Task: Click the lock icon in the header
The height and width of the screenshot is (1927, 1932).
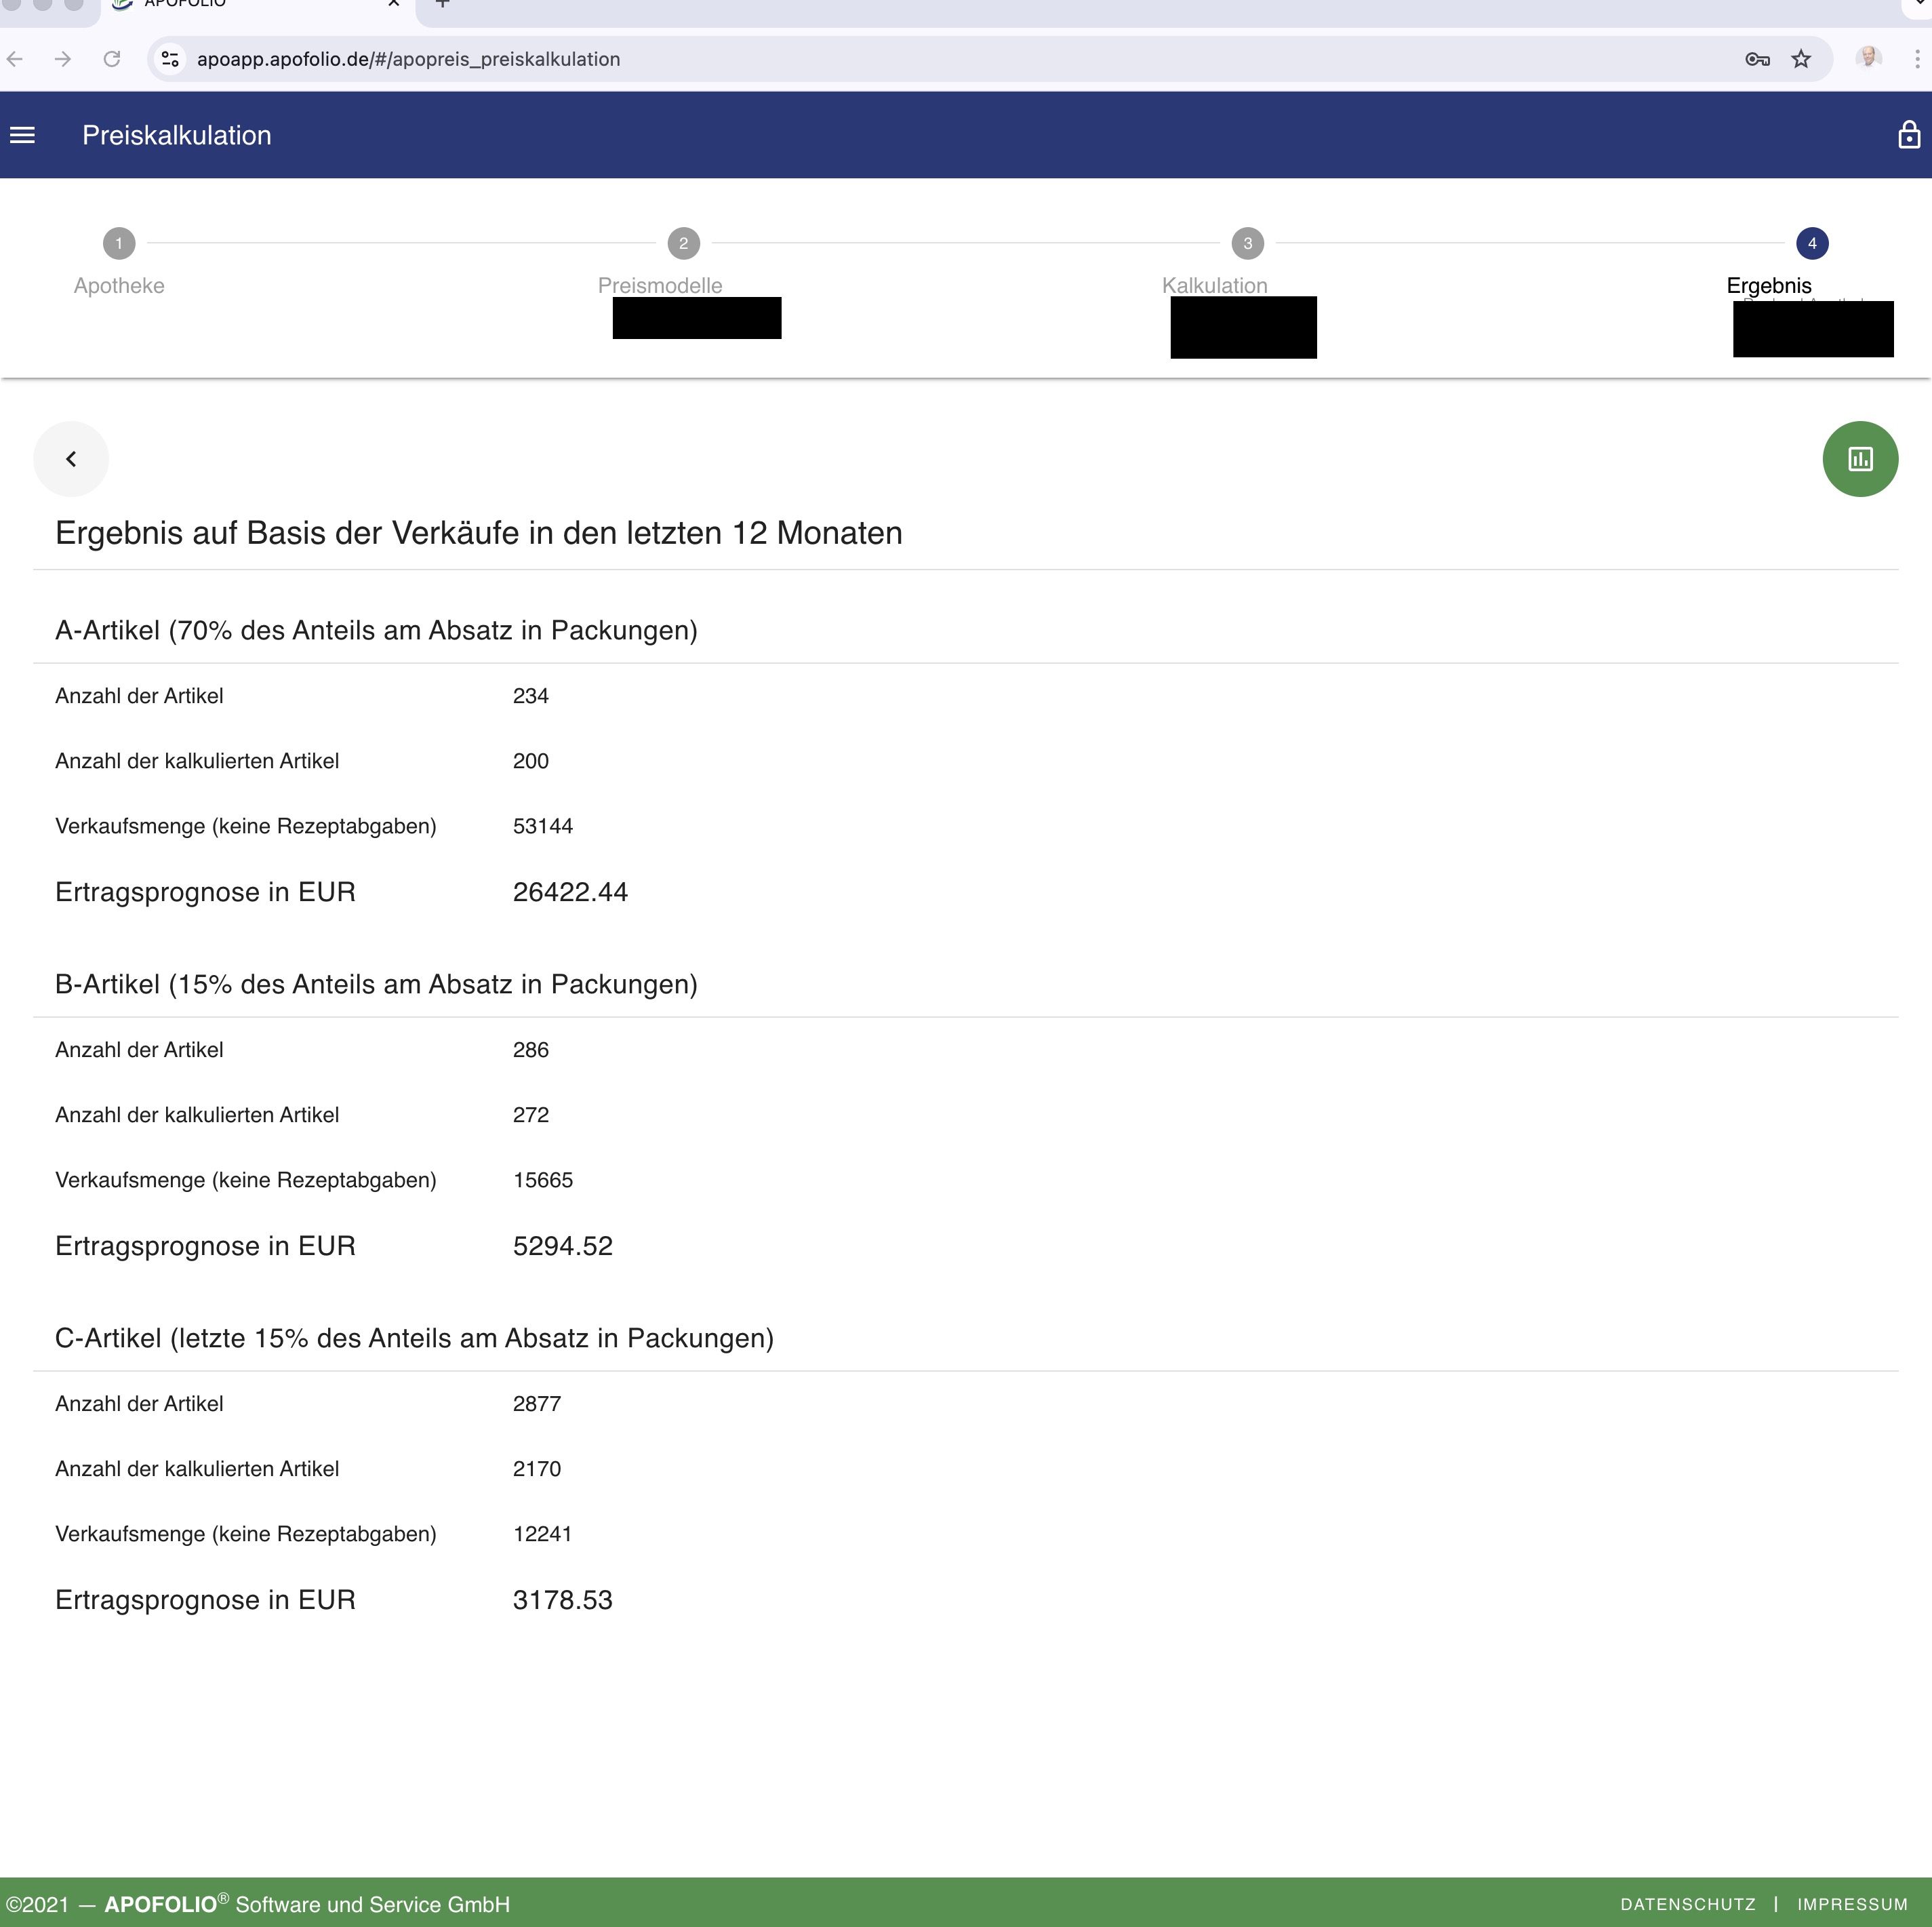Action: (1908, 135)
